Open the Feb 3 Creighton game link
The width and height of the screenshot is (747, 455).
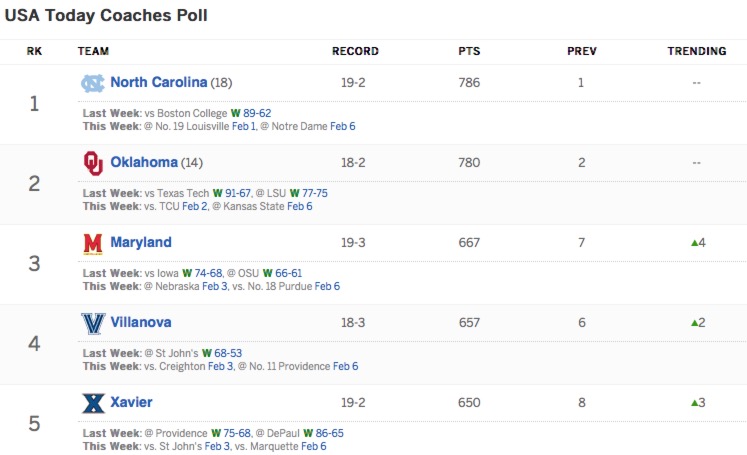[219, 366]
